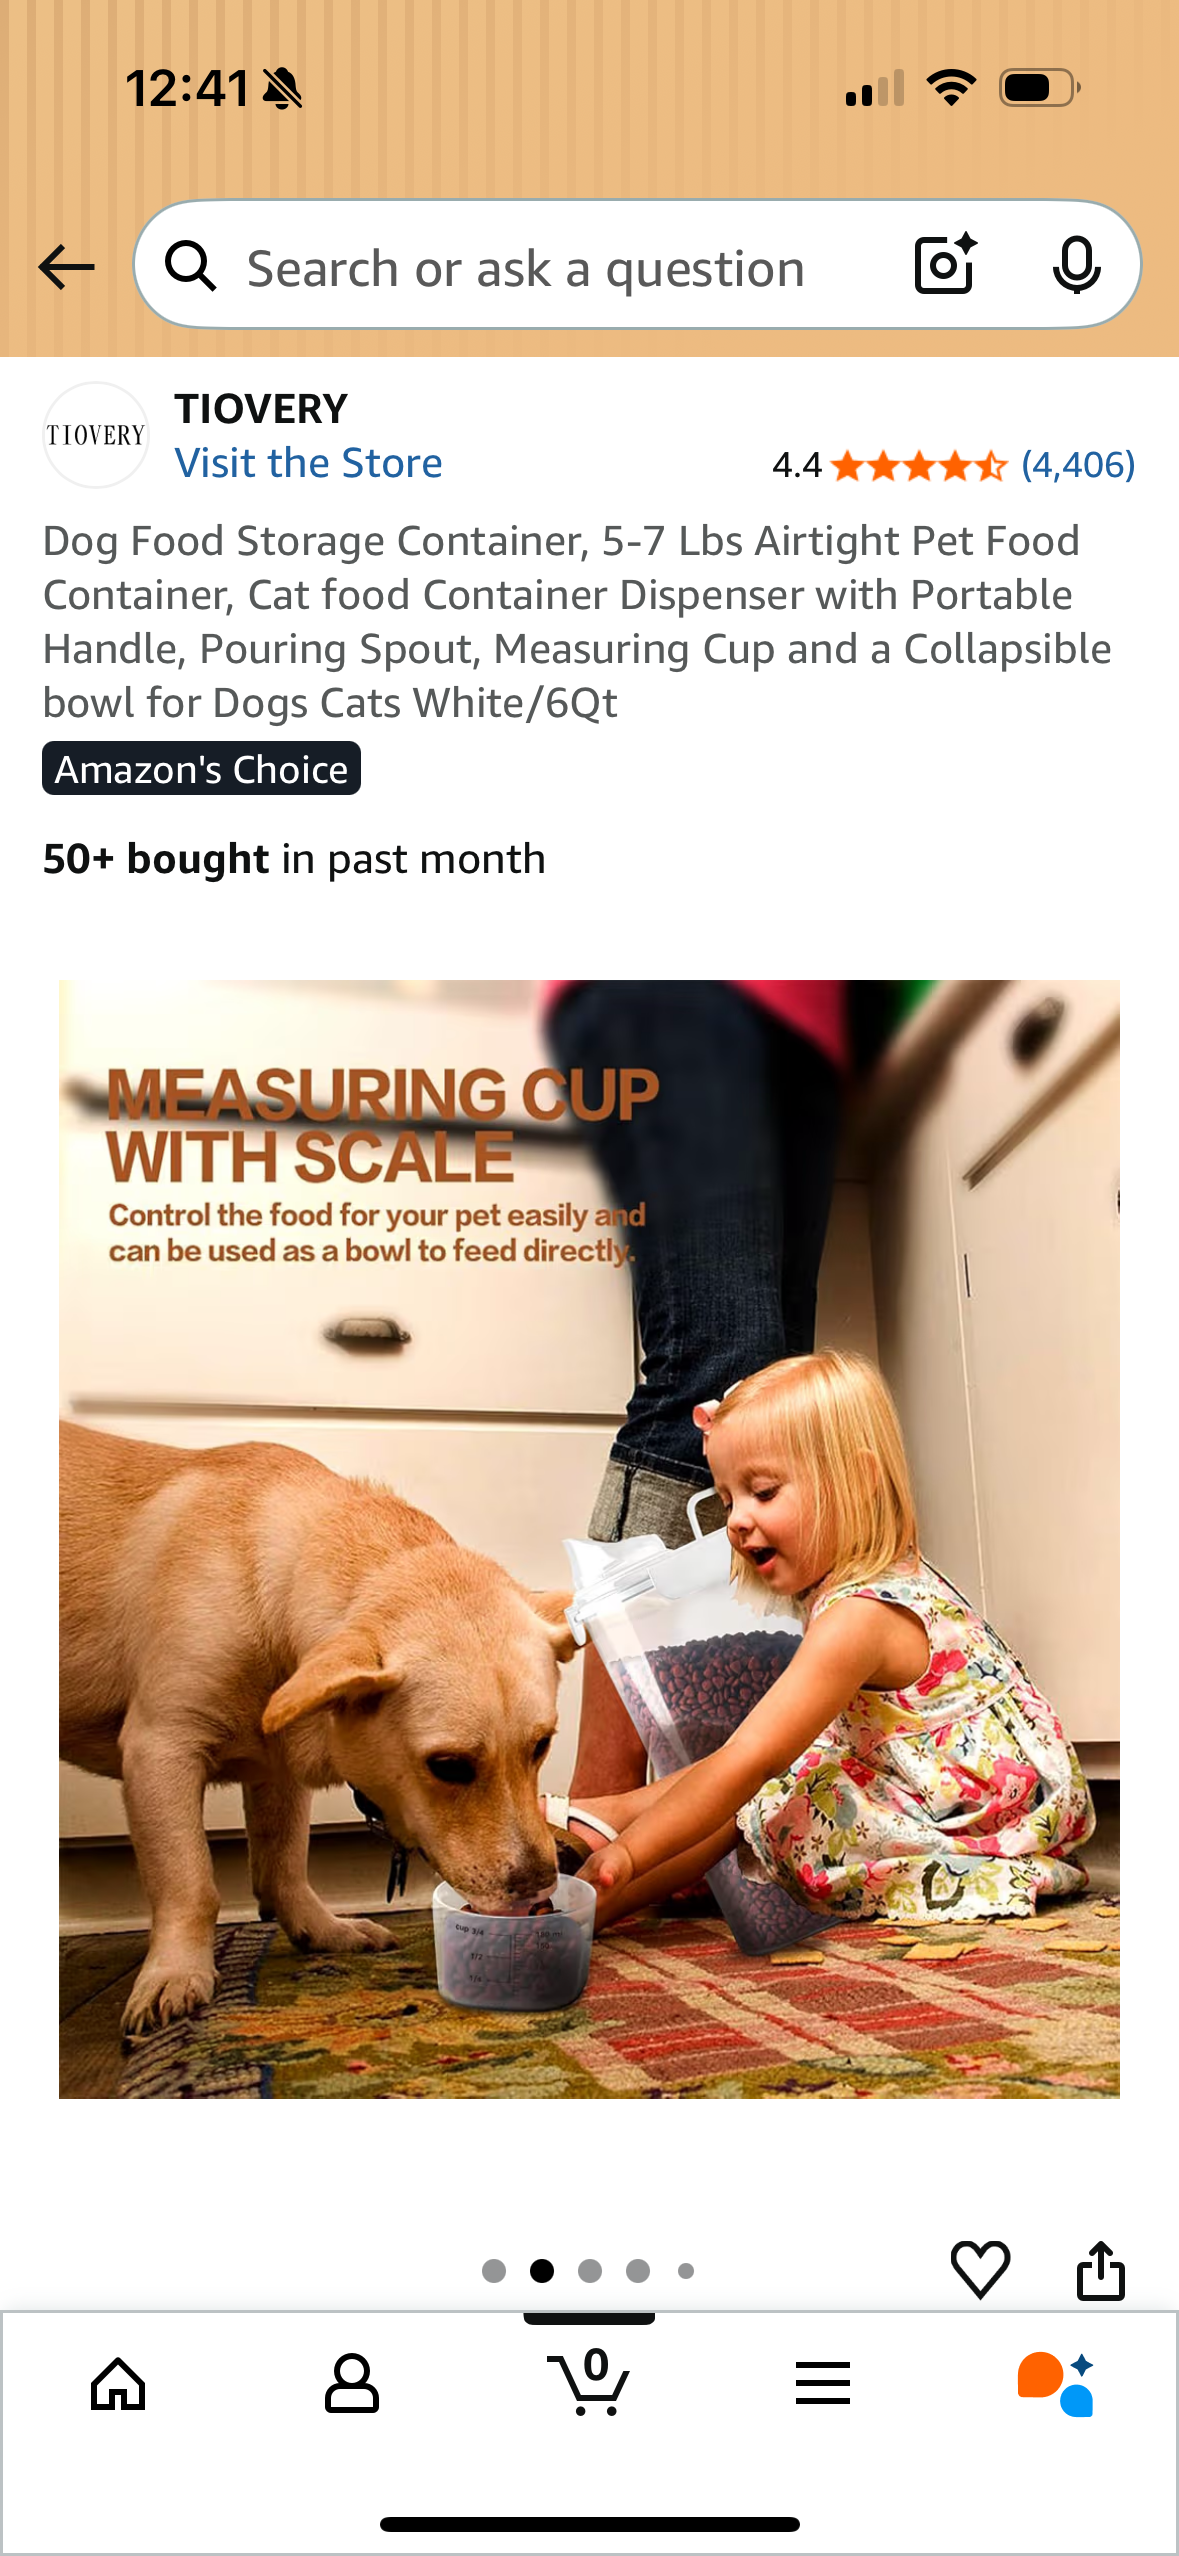The width and height of the screenshot is (1179, 2556).
Task: Select third image carousel dot
Action: pos(590,2271)
